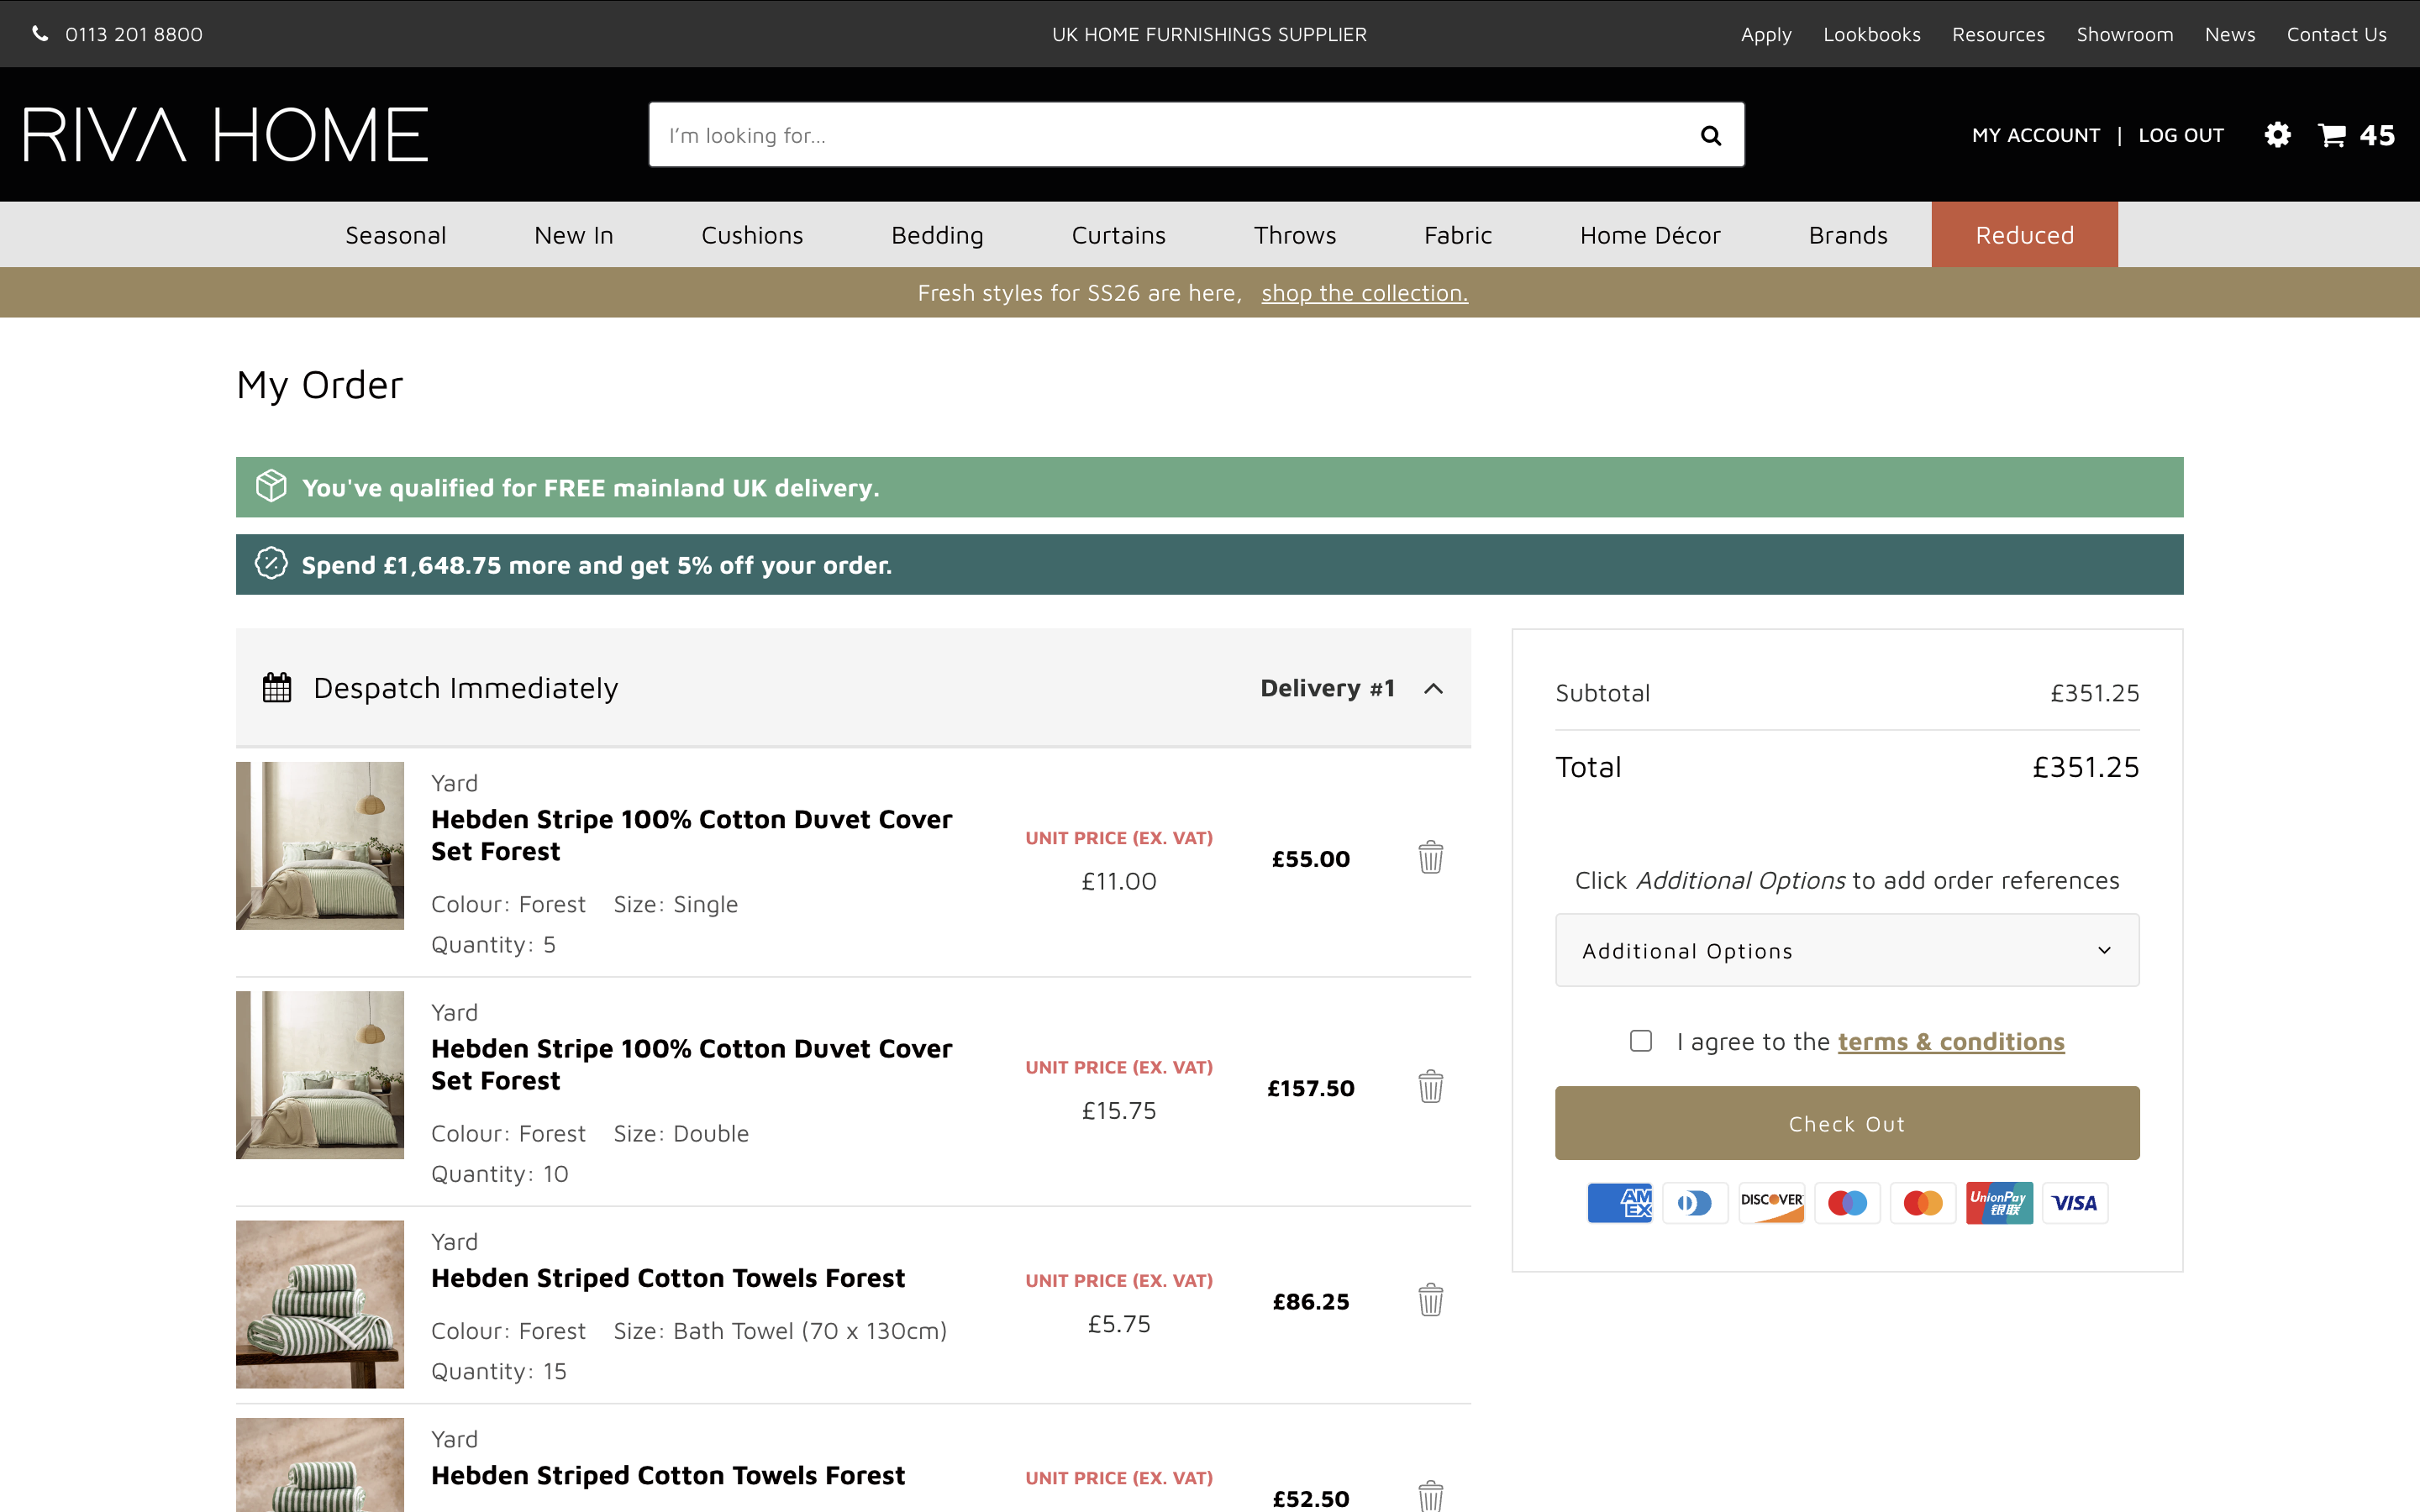Open Double duvet cover product thumbnail
This screenshot has height=1512, width=2420.
pyautogui.click(x=320, y=1074)
